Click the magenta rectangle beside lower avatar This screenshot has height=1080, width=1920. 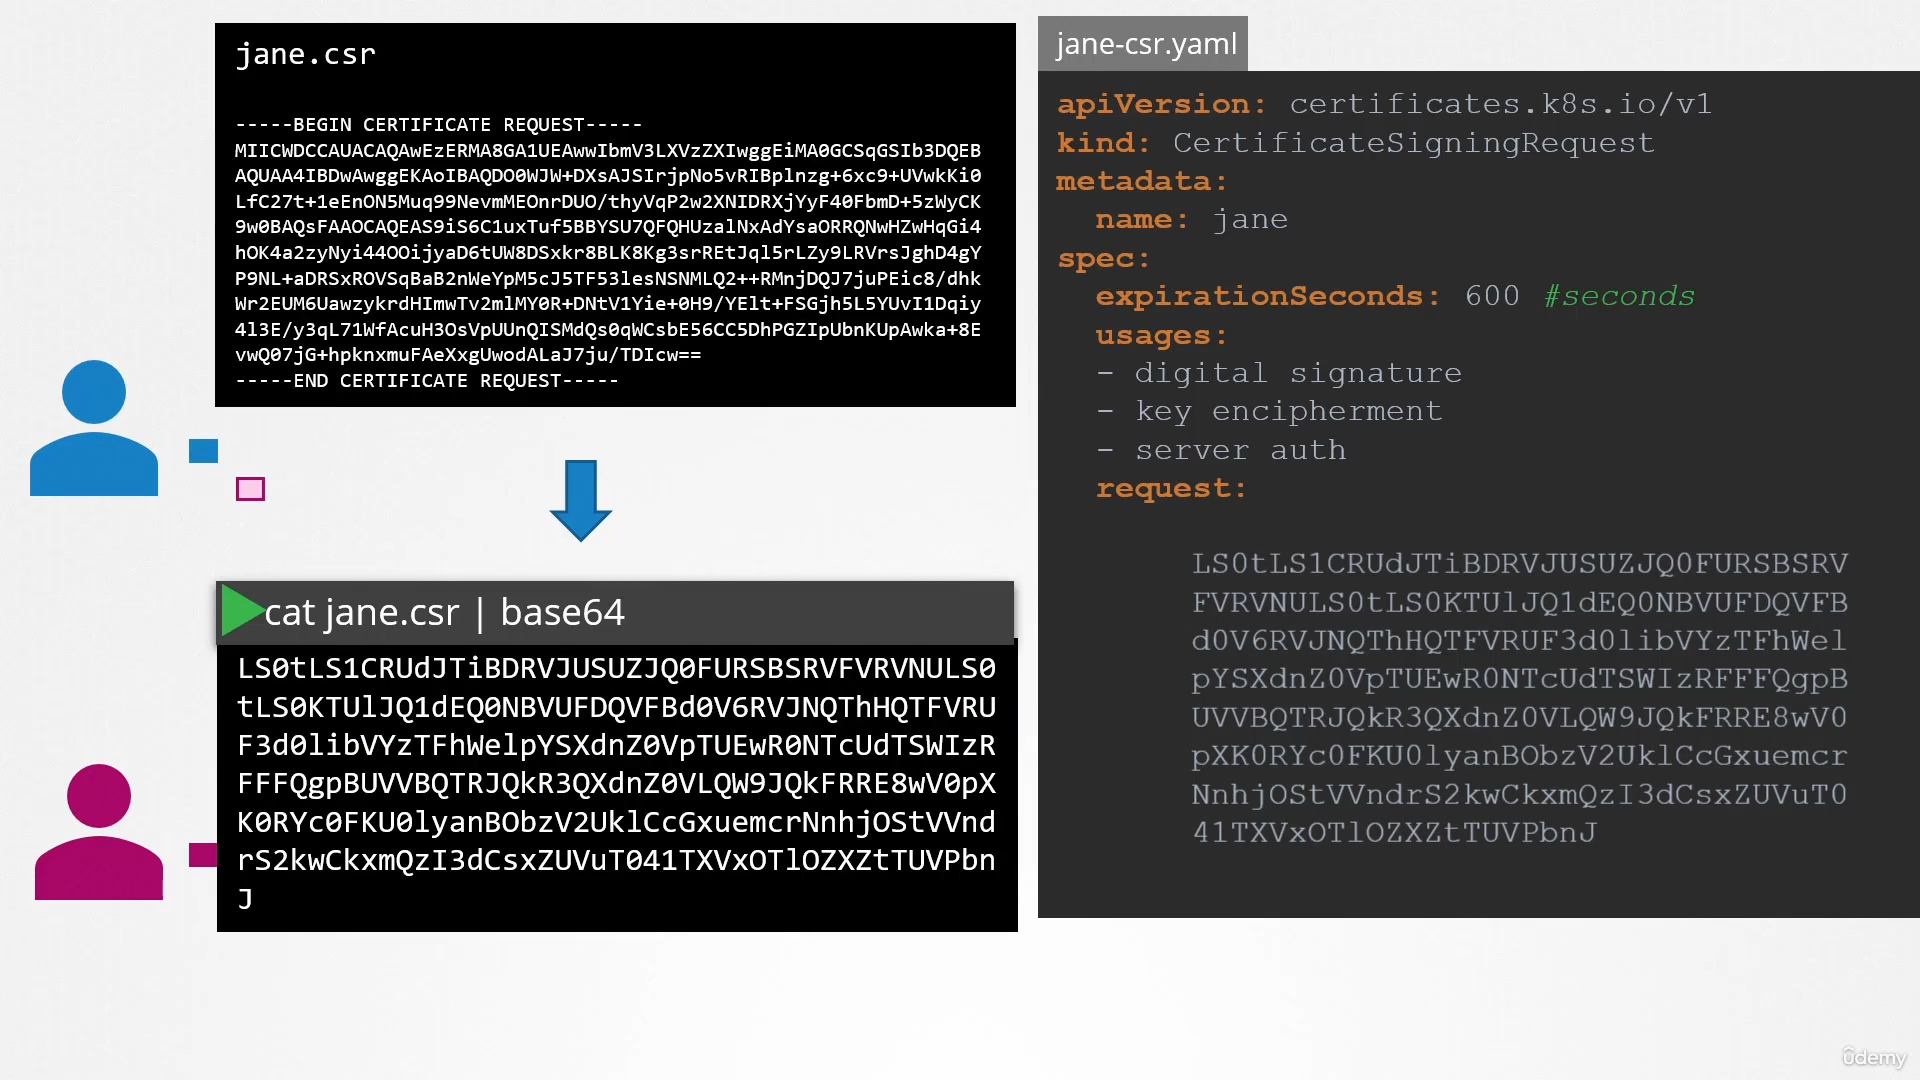point(203,855)
